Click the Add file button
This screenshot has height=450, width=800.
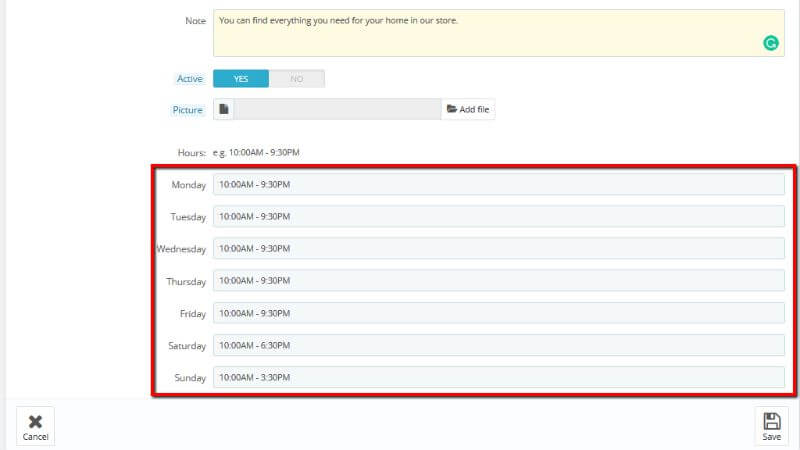coord(468,109)
